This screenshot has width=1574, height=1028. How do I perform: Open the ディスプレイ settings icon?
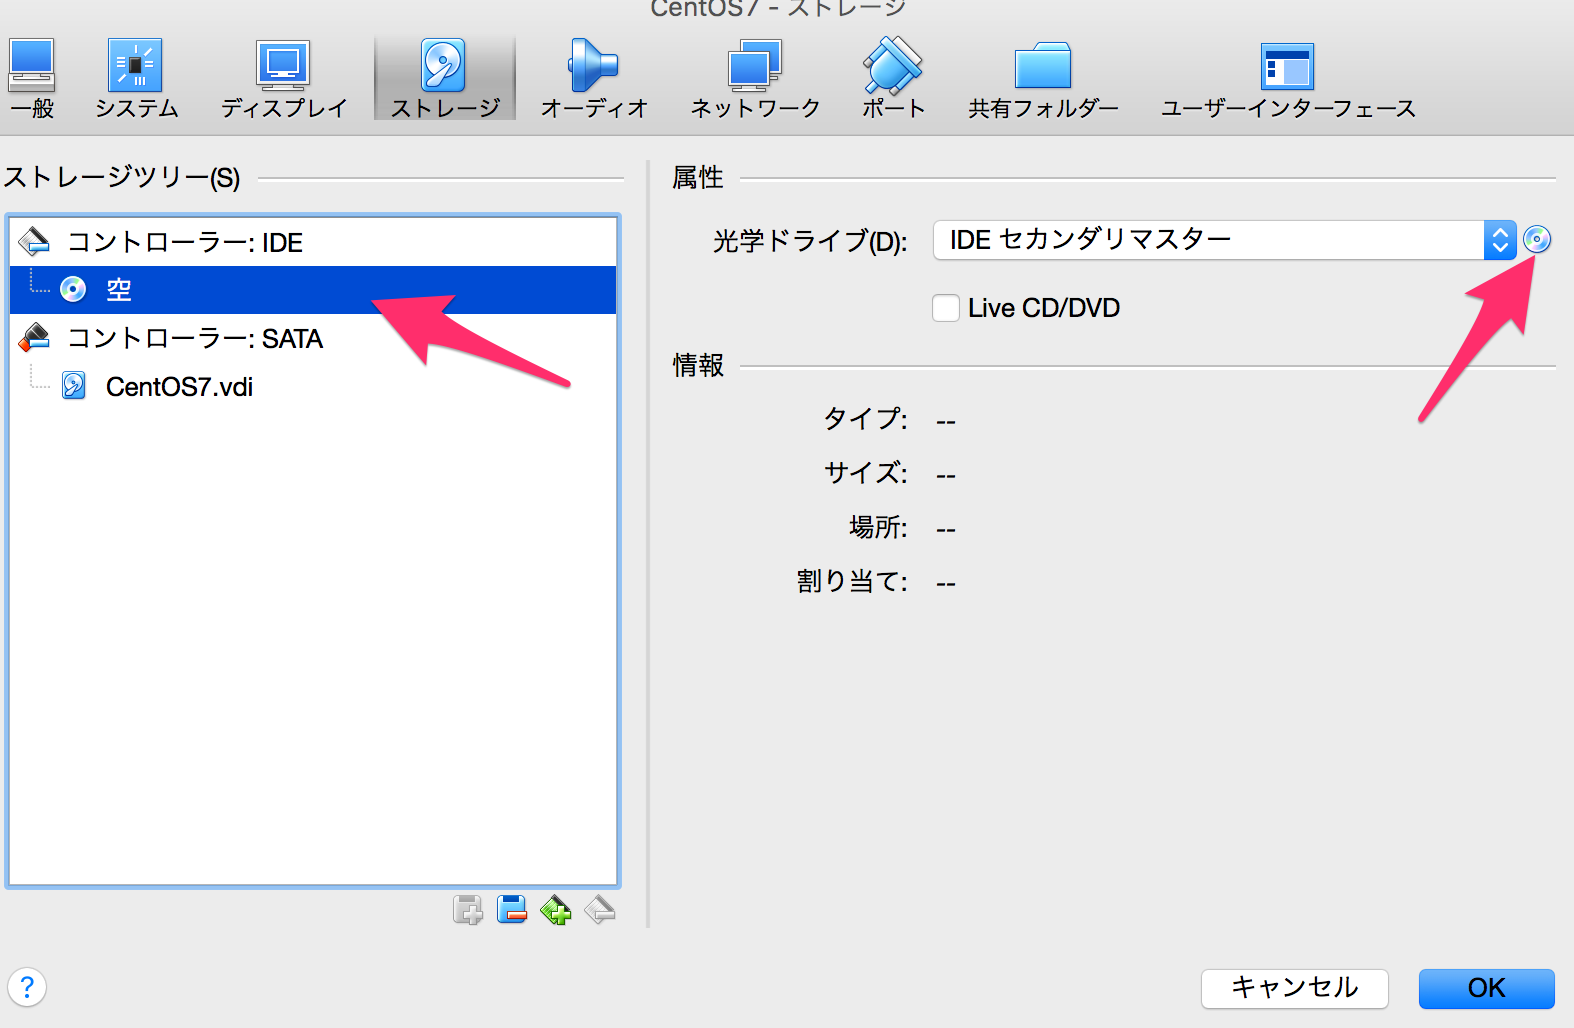(x=283, y=66)
